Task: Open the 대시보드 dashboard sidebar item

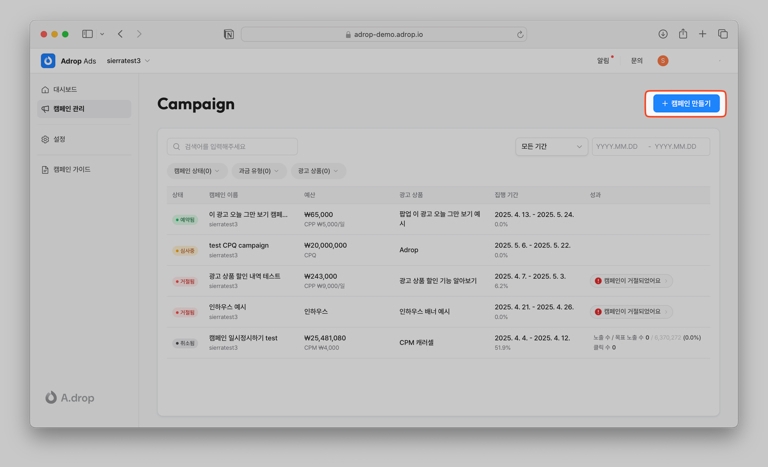Action: point(65,90)
